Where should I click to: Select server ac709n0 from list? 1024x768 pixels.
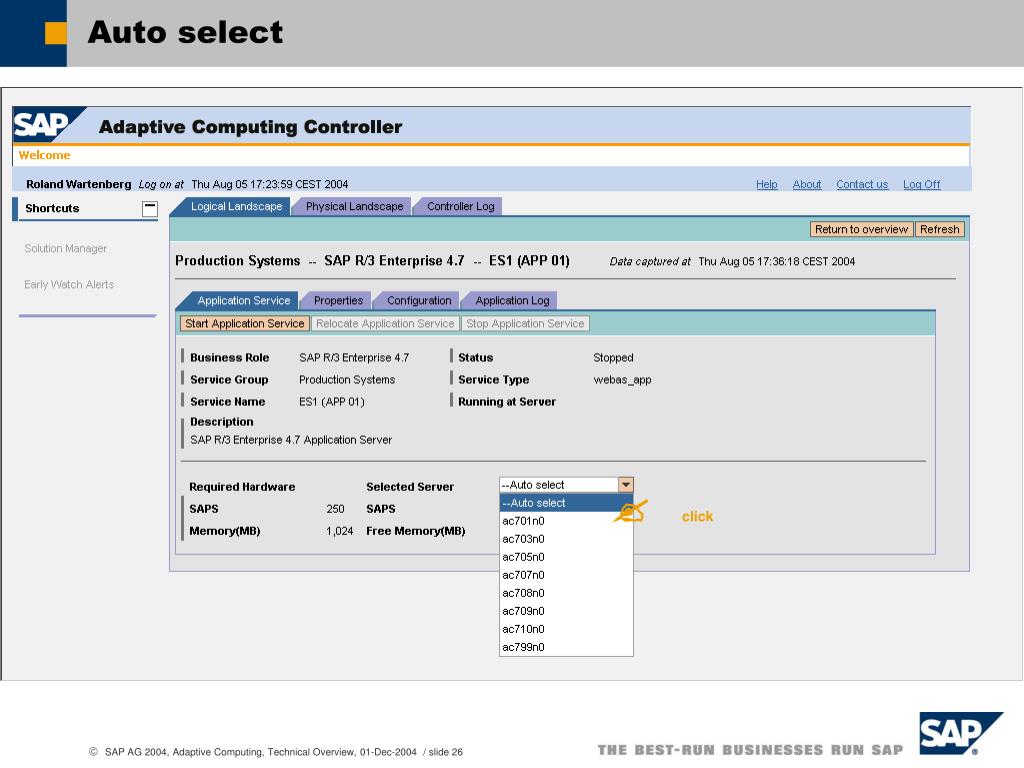tap(566, 611)
